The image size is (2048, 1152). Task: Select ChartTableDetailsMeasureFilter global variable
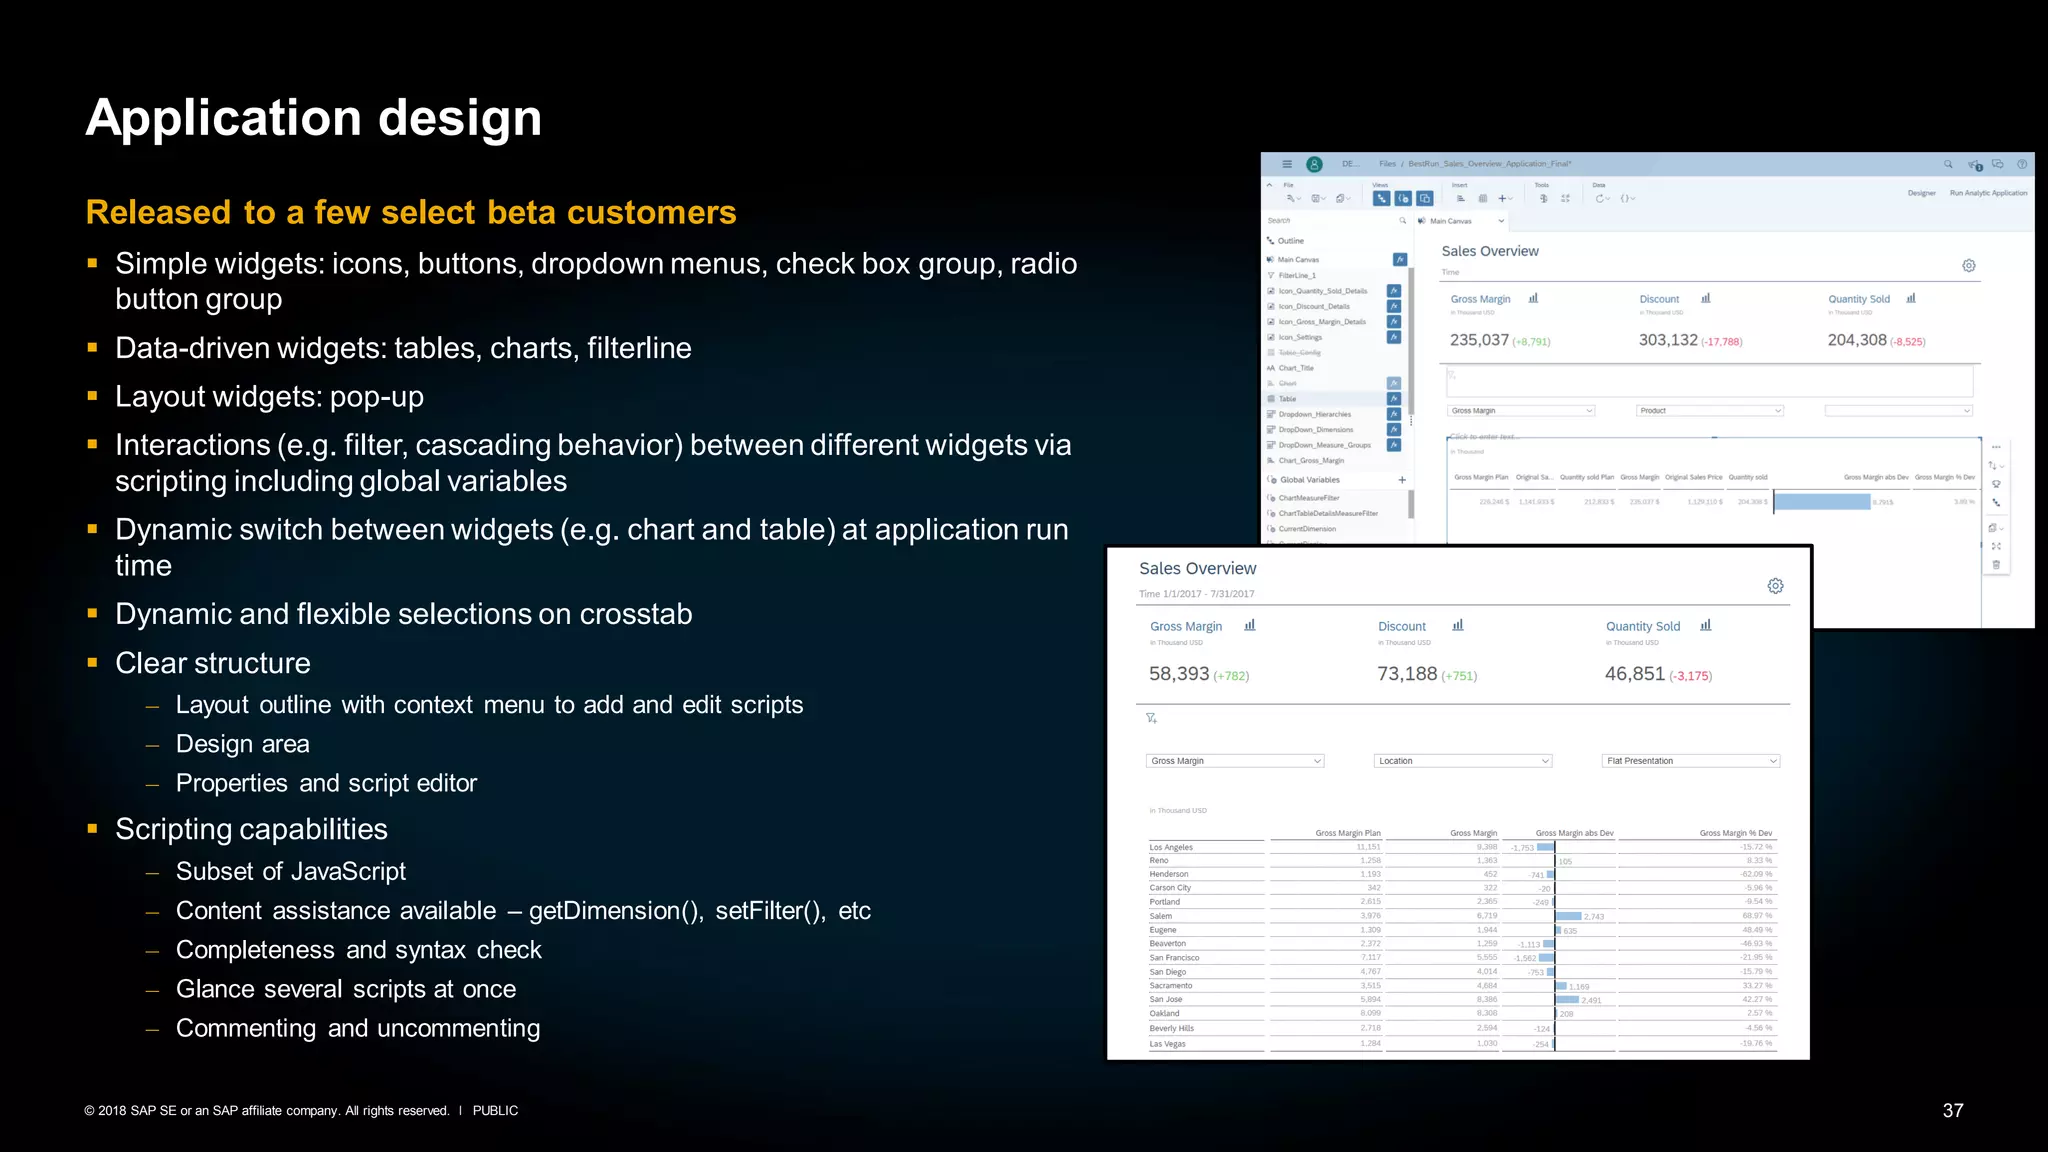[x=1328, y=513]
